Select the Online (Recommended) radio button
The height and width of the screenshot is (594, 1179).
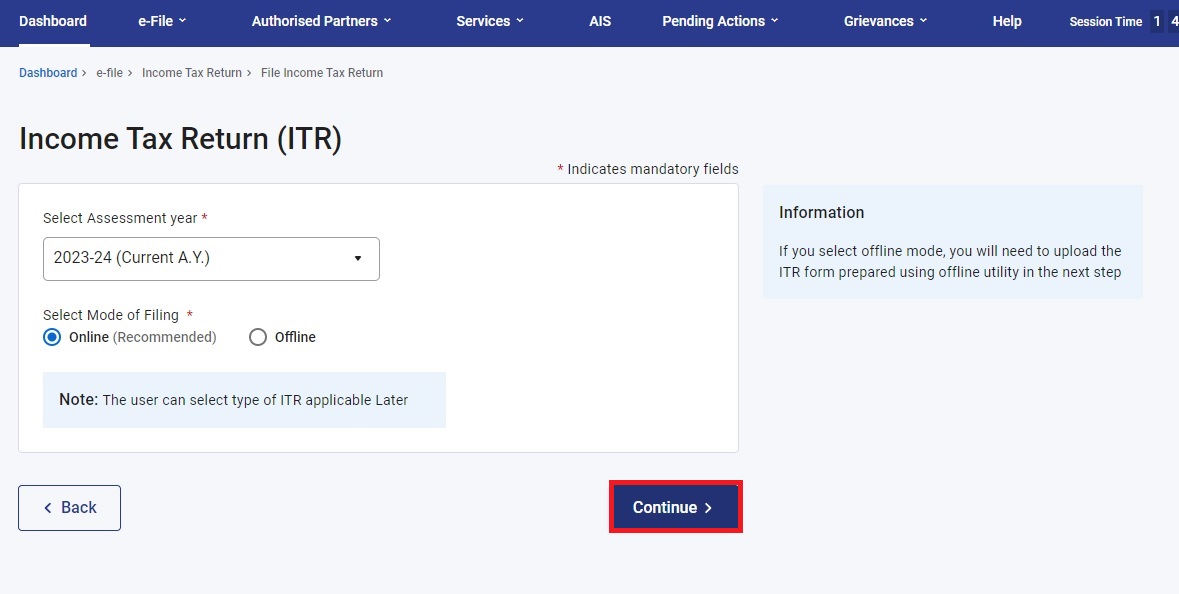point(52,337)
